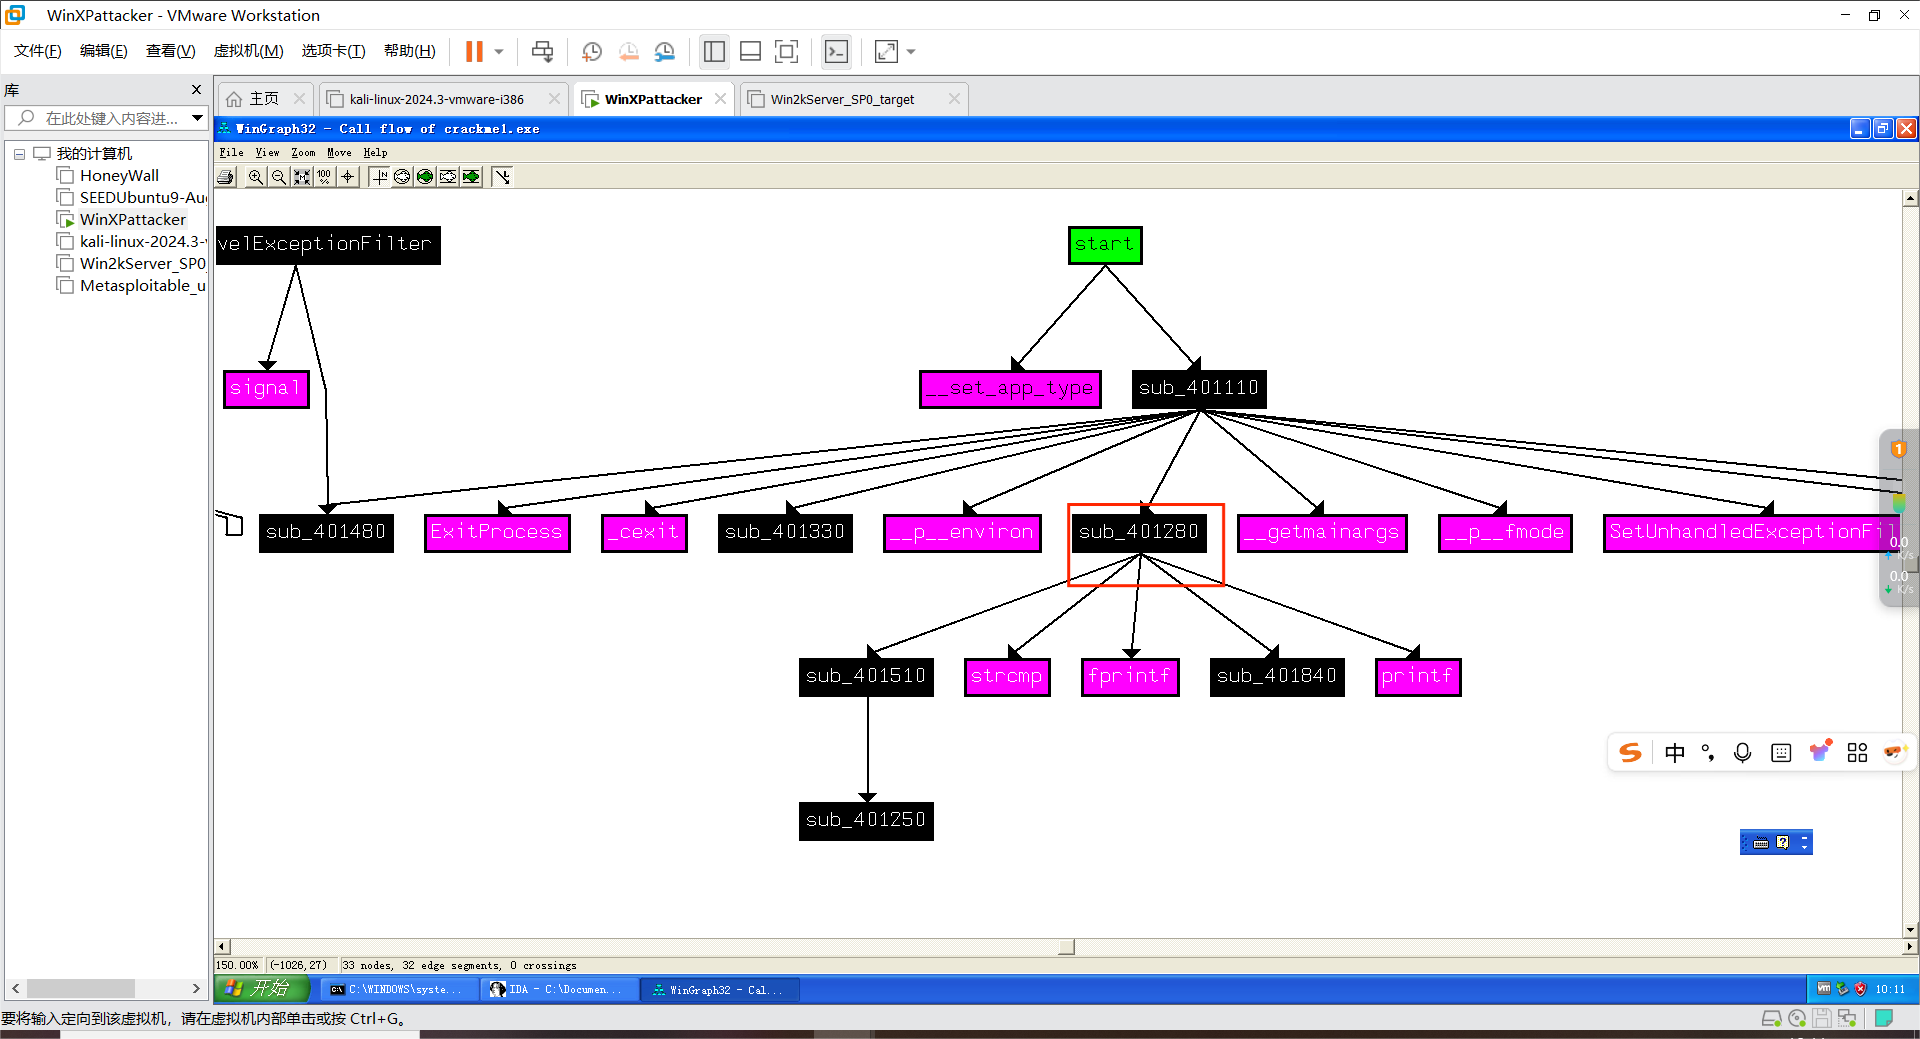Click the strcmp graph node
Image resolution: width=1920 pixels, height=1039 pixels.
coord(1006,676)
